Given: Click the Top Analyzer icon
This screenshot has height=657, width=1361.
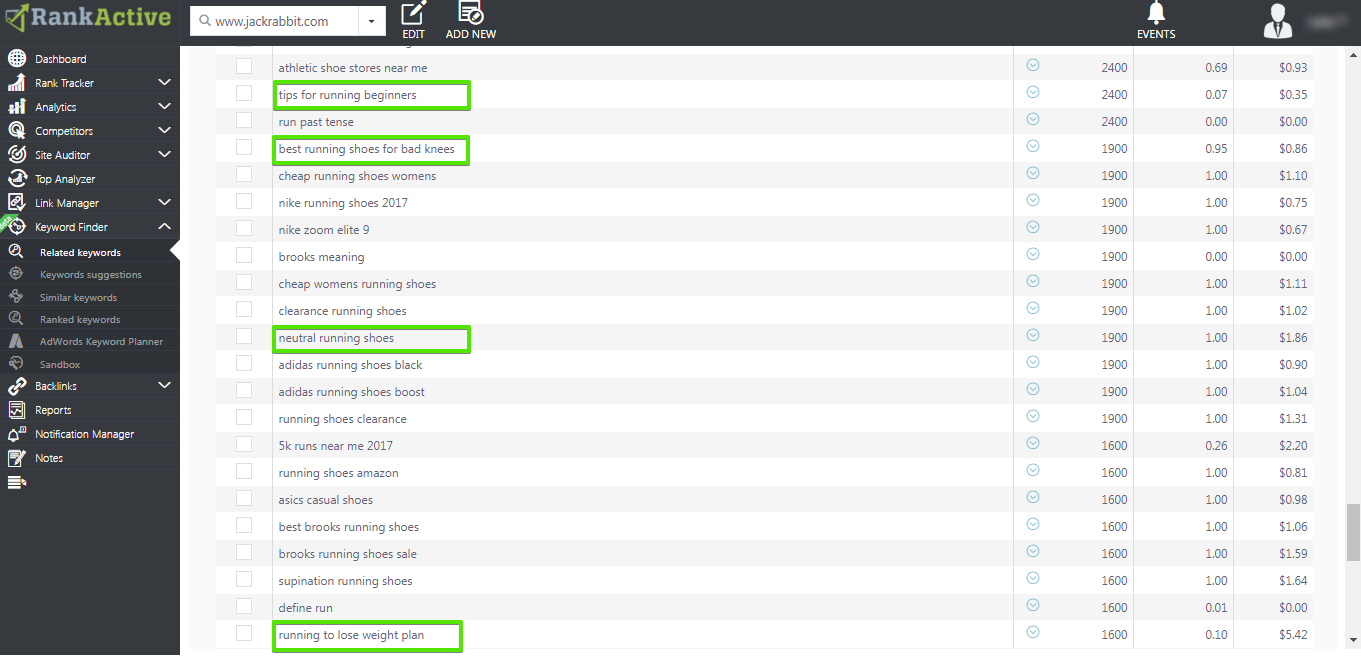Looking at the screenshot, I should click(x=17, y=179).
